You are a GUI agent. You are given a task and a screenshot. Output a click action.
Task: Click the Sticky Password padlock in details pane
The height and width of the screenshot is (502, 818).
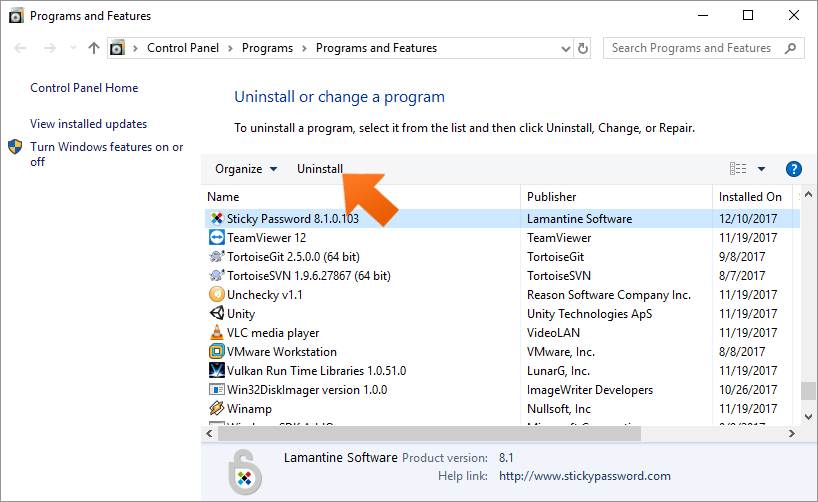coord(245,472)
